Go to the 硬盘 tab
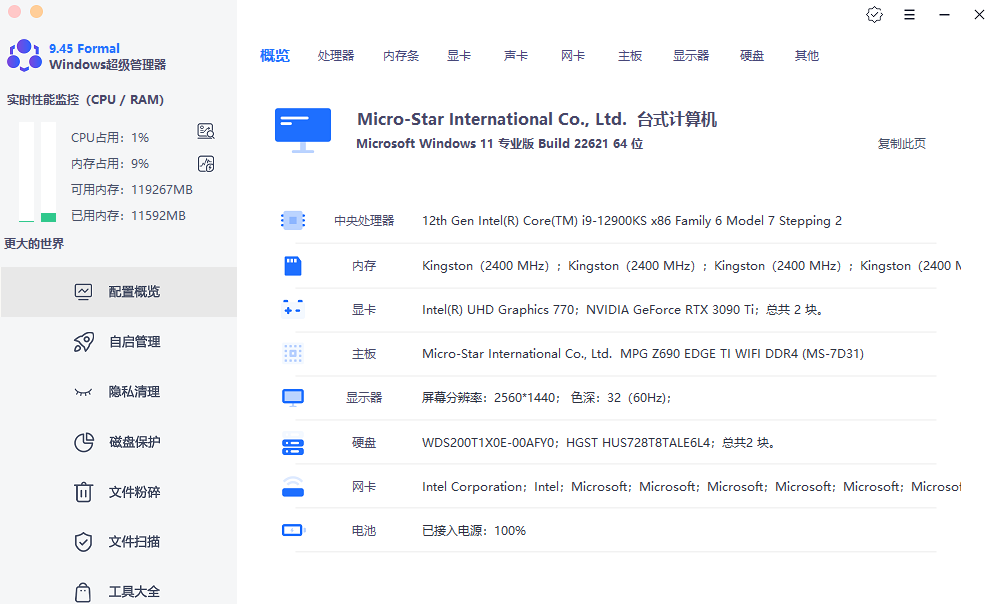Viewport: 987px width, 604px height. [752, 56]
